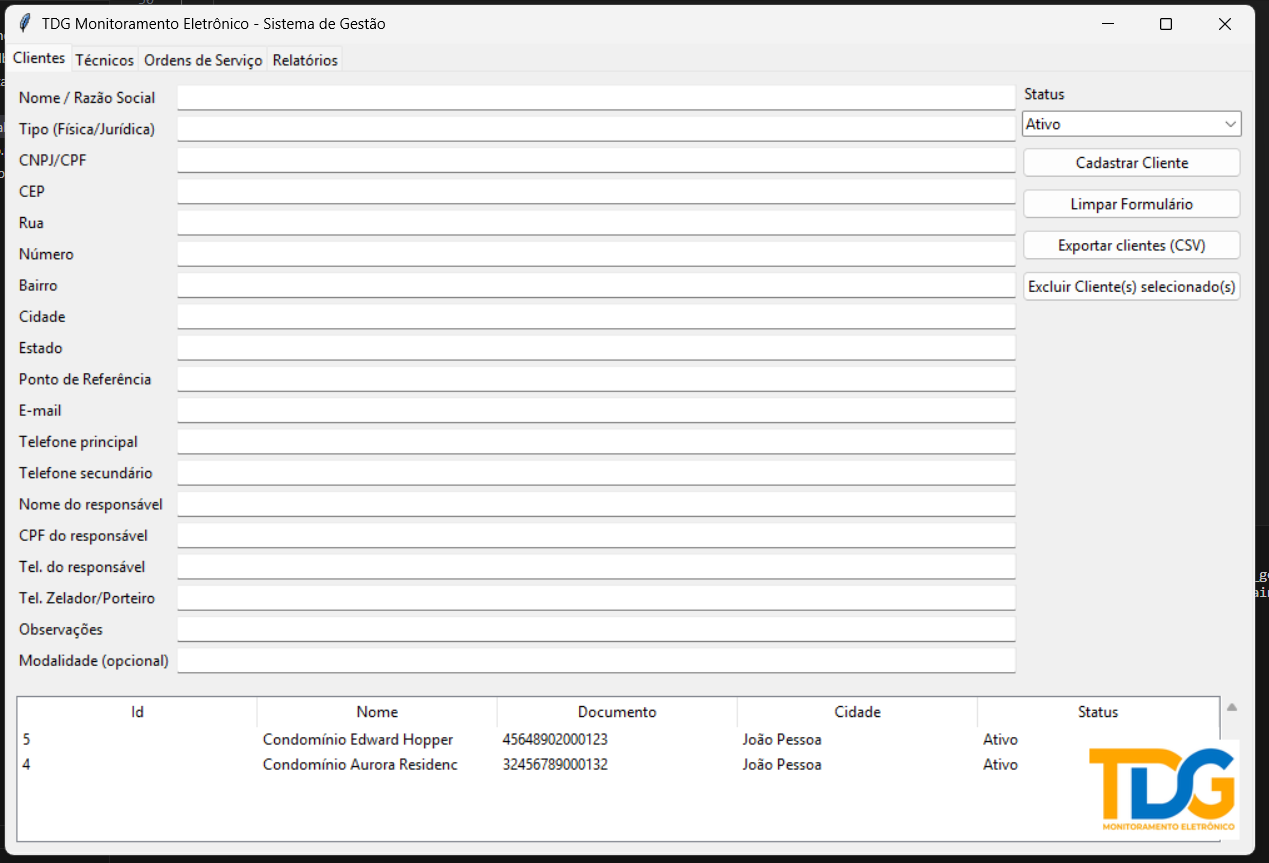Export clients with Exportar clientes (CSV)
Image resolution: width=1269 pixels, height=863 pixels.
(1131, 245)
